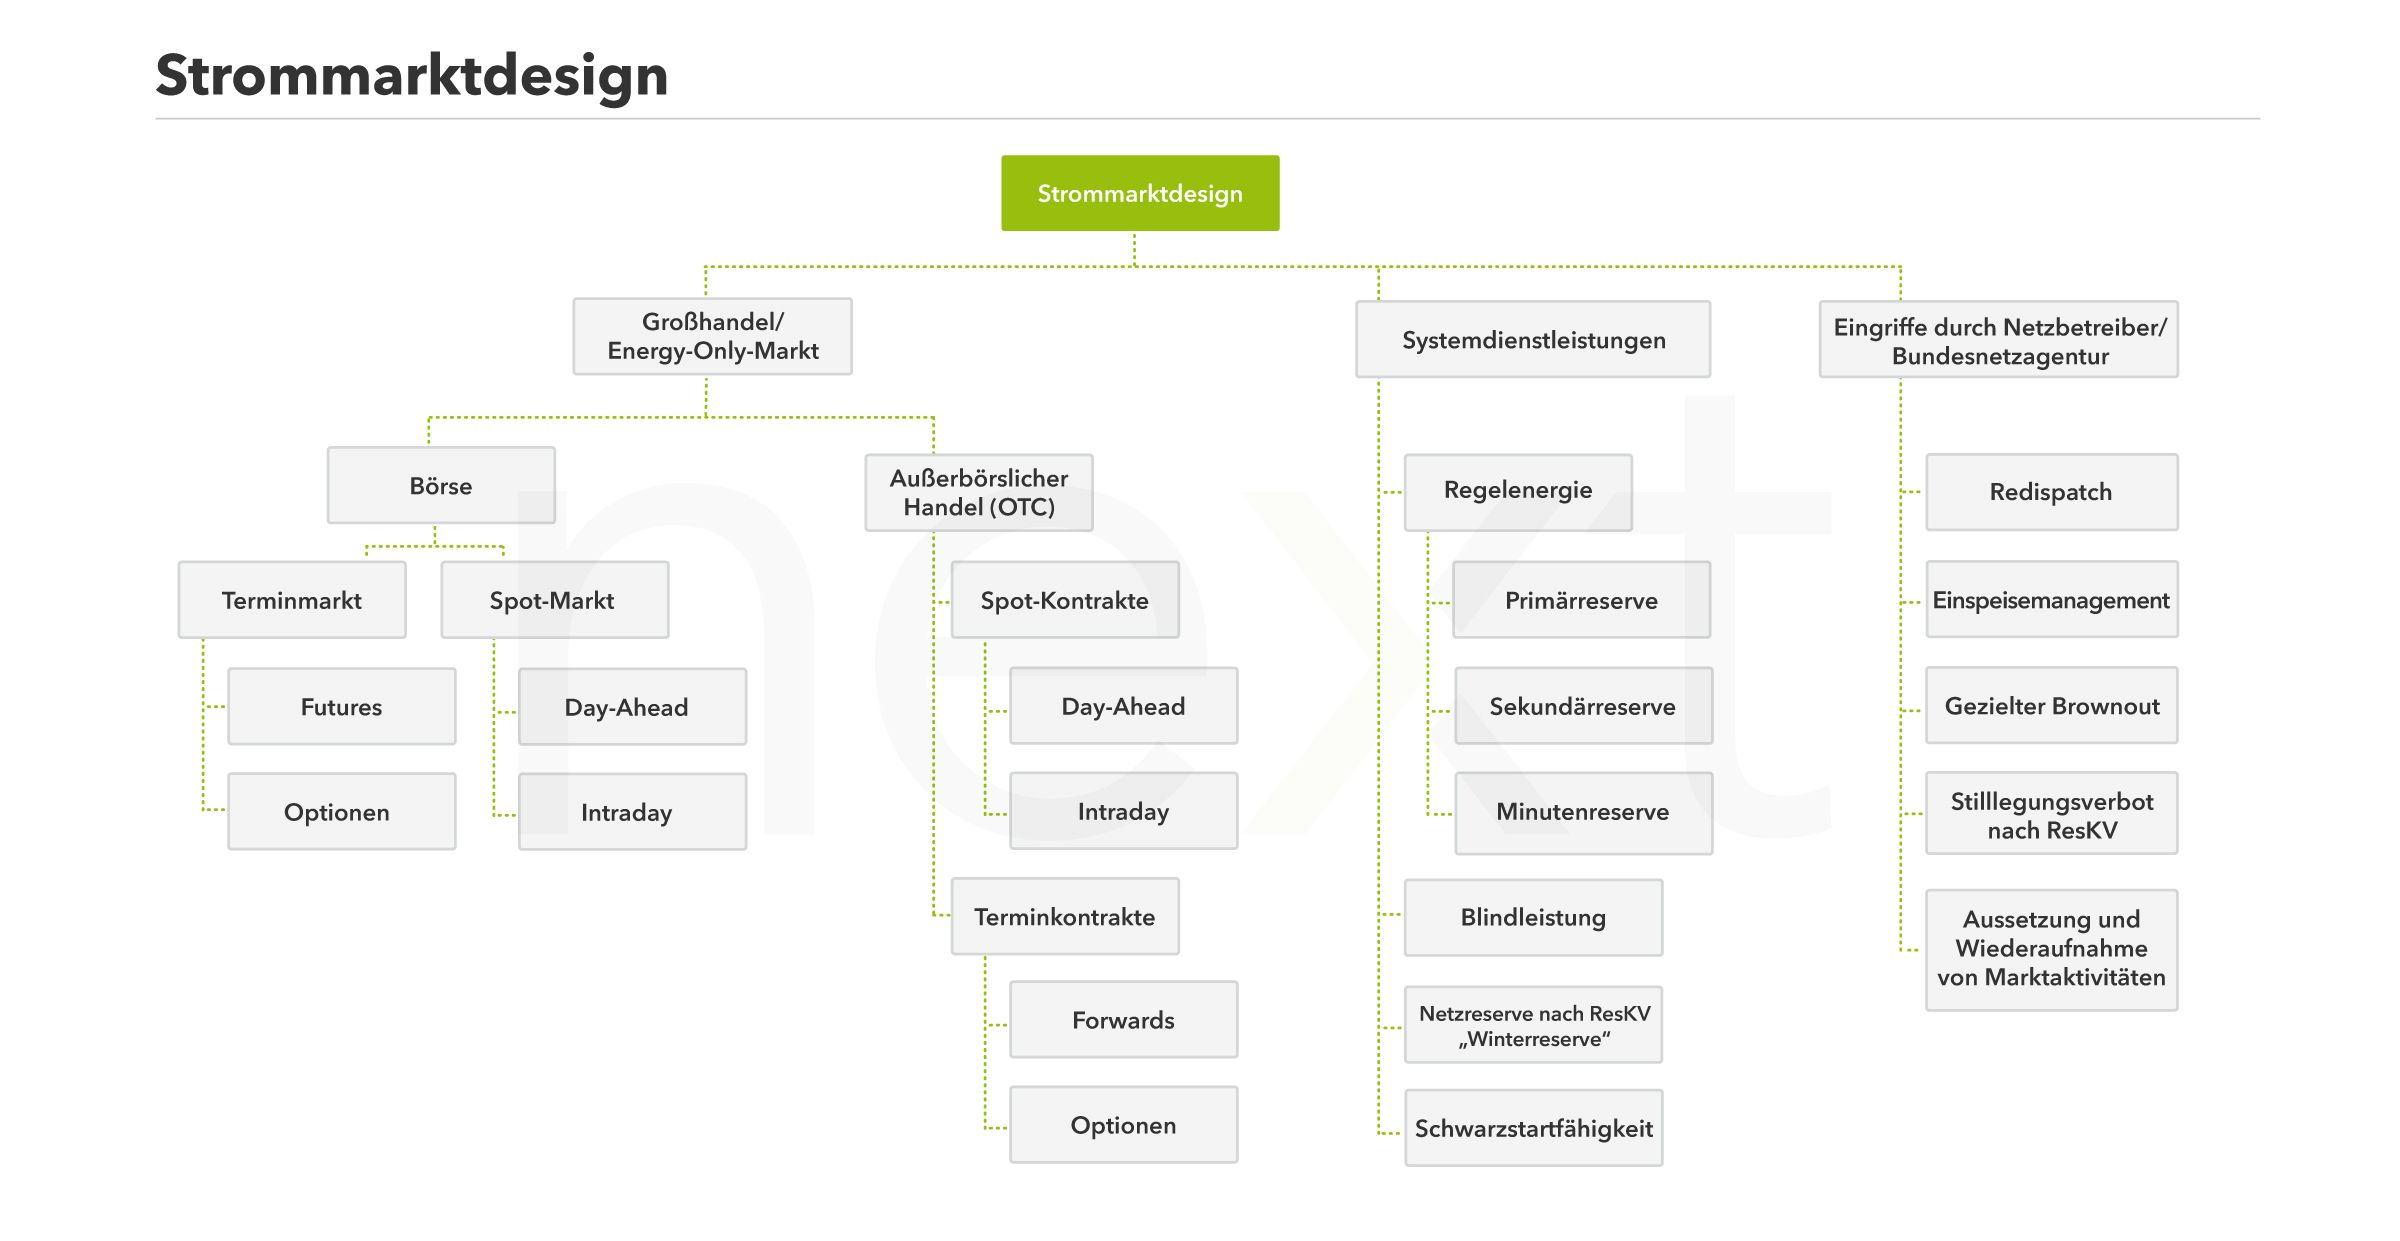
Task: Select the Außerbörslicher Handel (OTC) box
Action: (979, 493)
